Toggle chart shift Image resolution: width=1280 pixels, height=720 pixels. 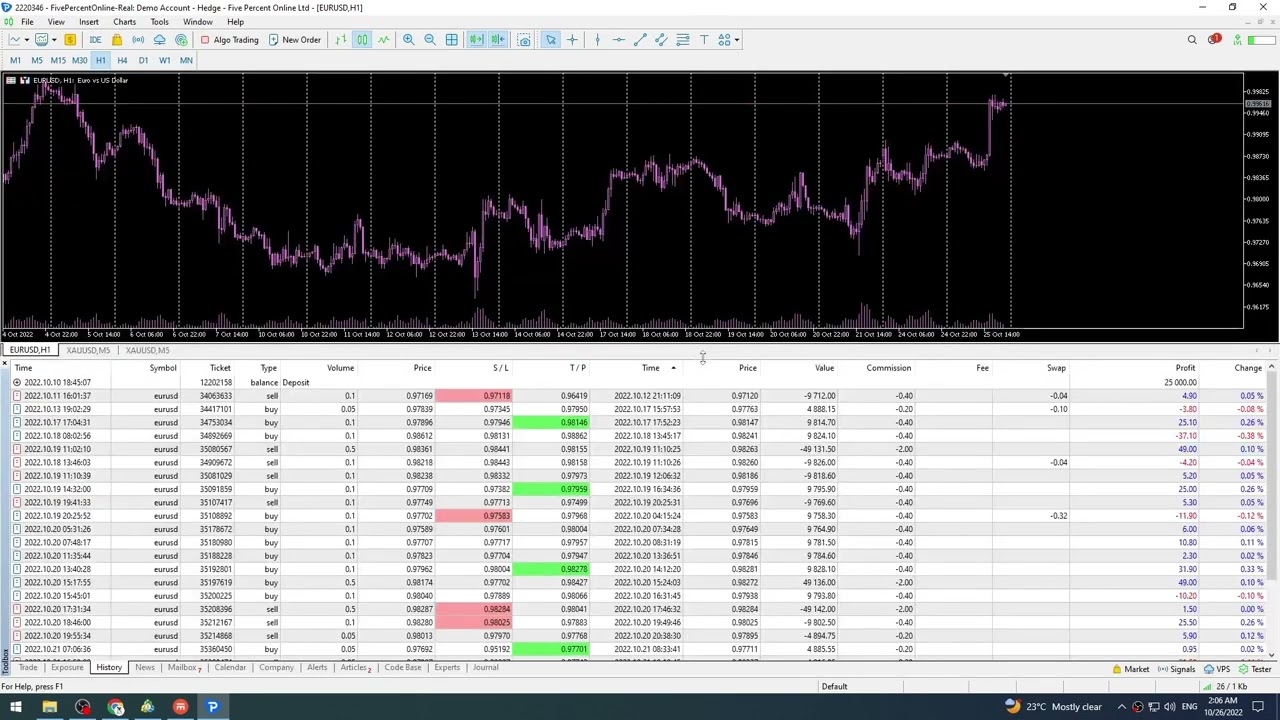point(498,40)
